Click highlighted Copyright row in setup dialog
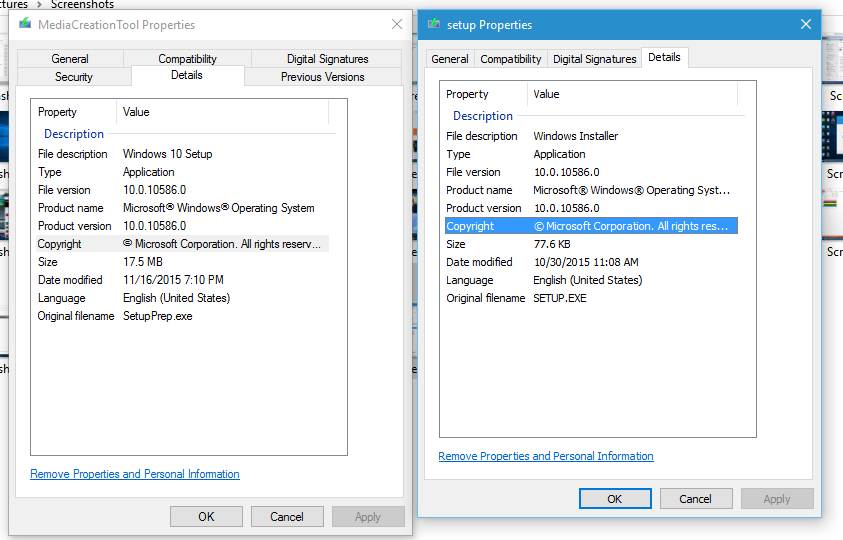This screenshot has height=540, width=843. (x=591, y=226)
